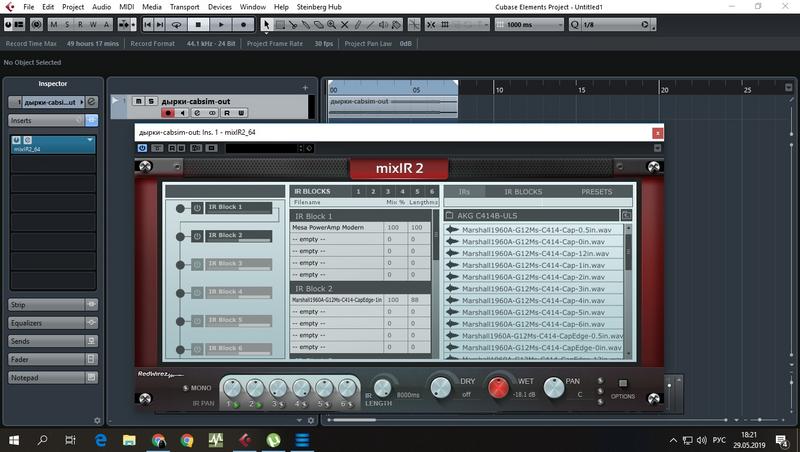This screenshot has height=452, width=800.
Task: Select the Draw pencil tool
Action: pos(357,24)
